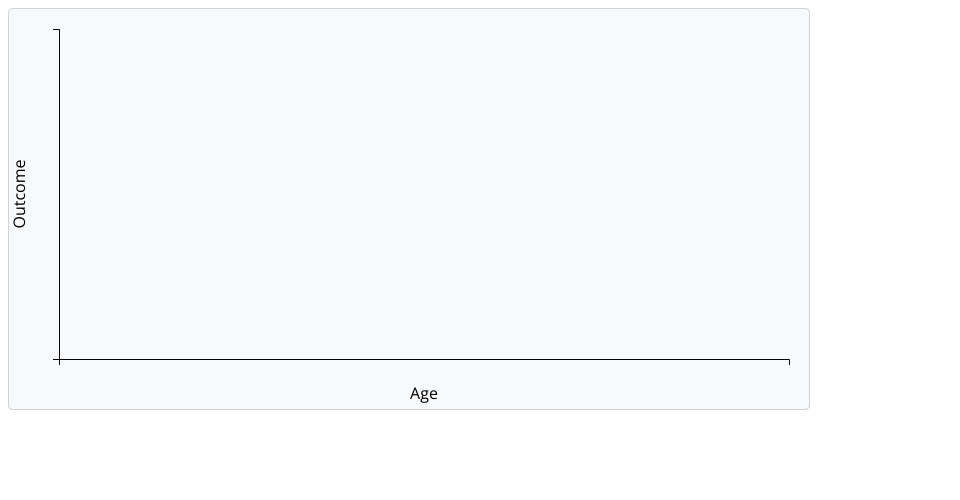Click the Age x-axis label
The width and height of the screenshot is (960, 500).
tap(424, 394)
